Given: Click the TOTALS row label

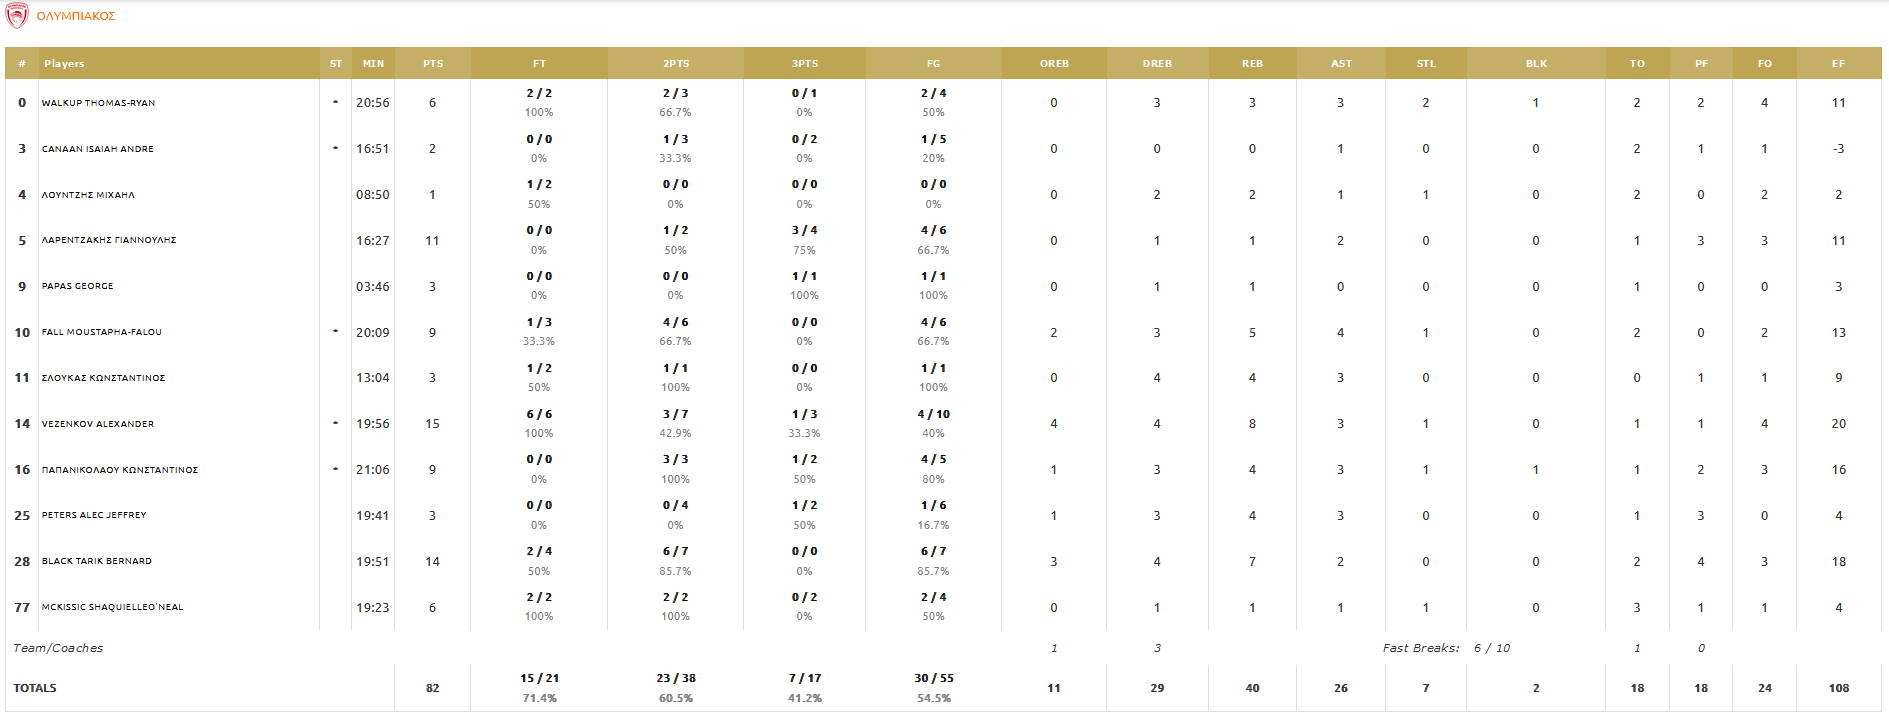Looking at the screenshot, I should tap(35, 688).
